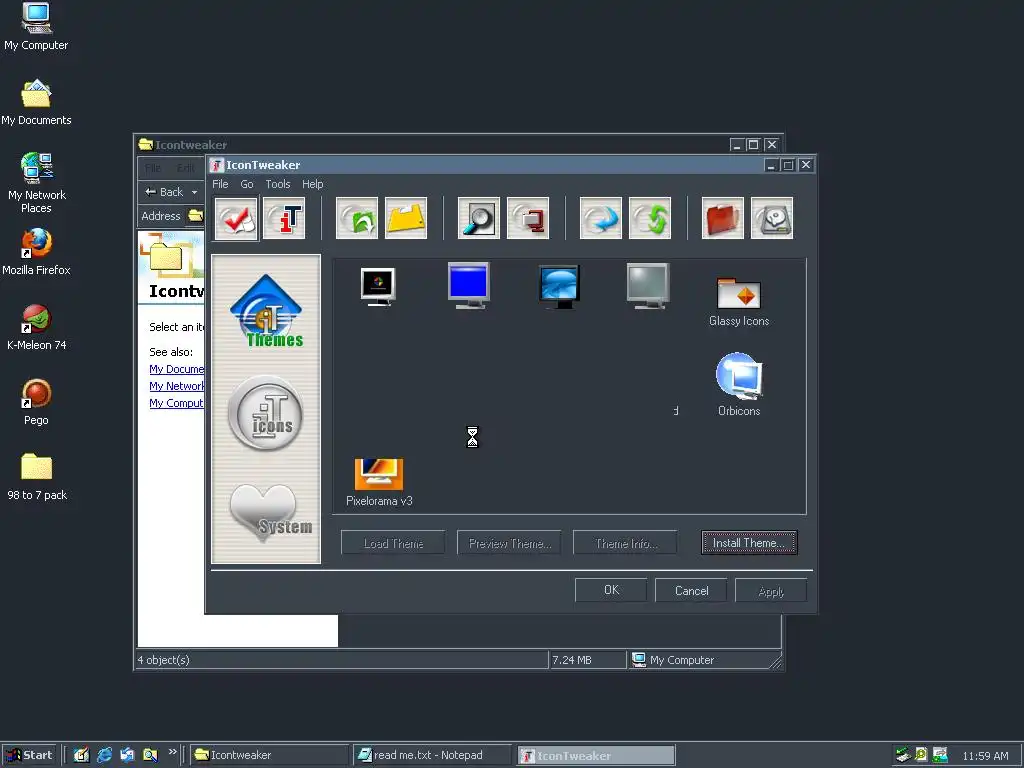
Task: Click Back in the Icontweaker folder window
Action: pos(164,192)
